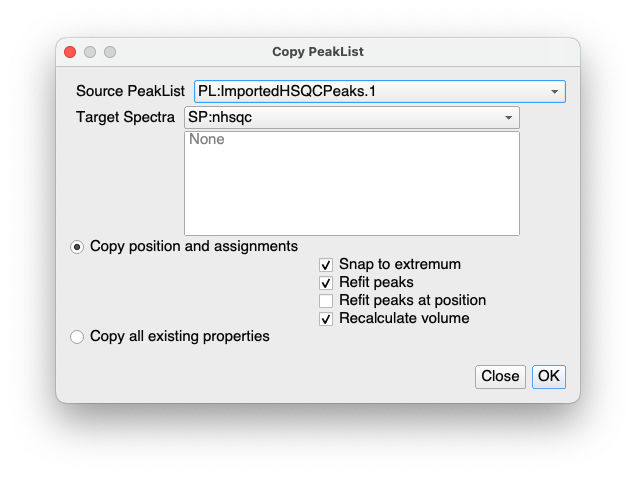
Task: Expand the Target Spectra dropdown arrow
Action: tap(509, 118)
